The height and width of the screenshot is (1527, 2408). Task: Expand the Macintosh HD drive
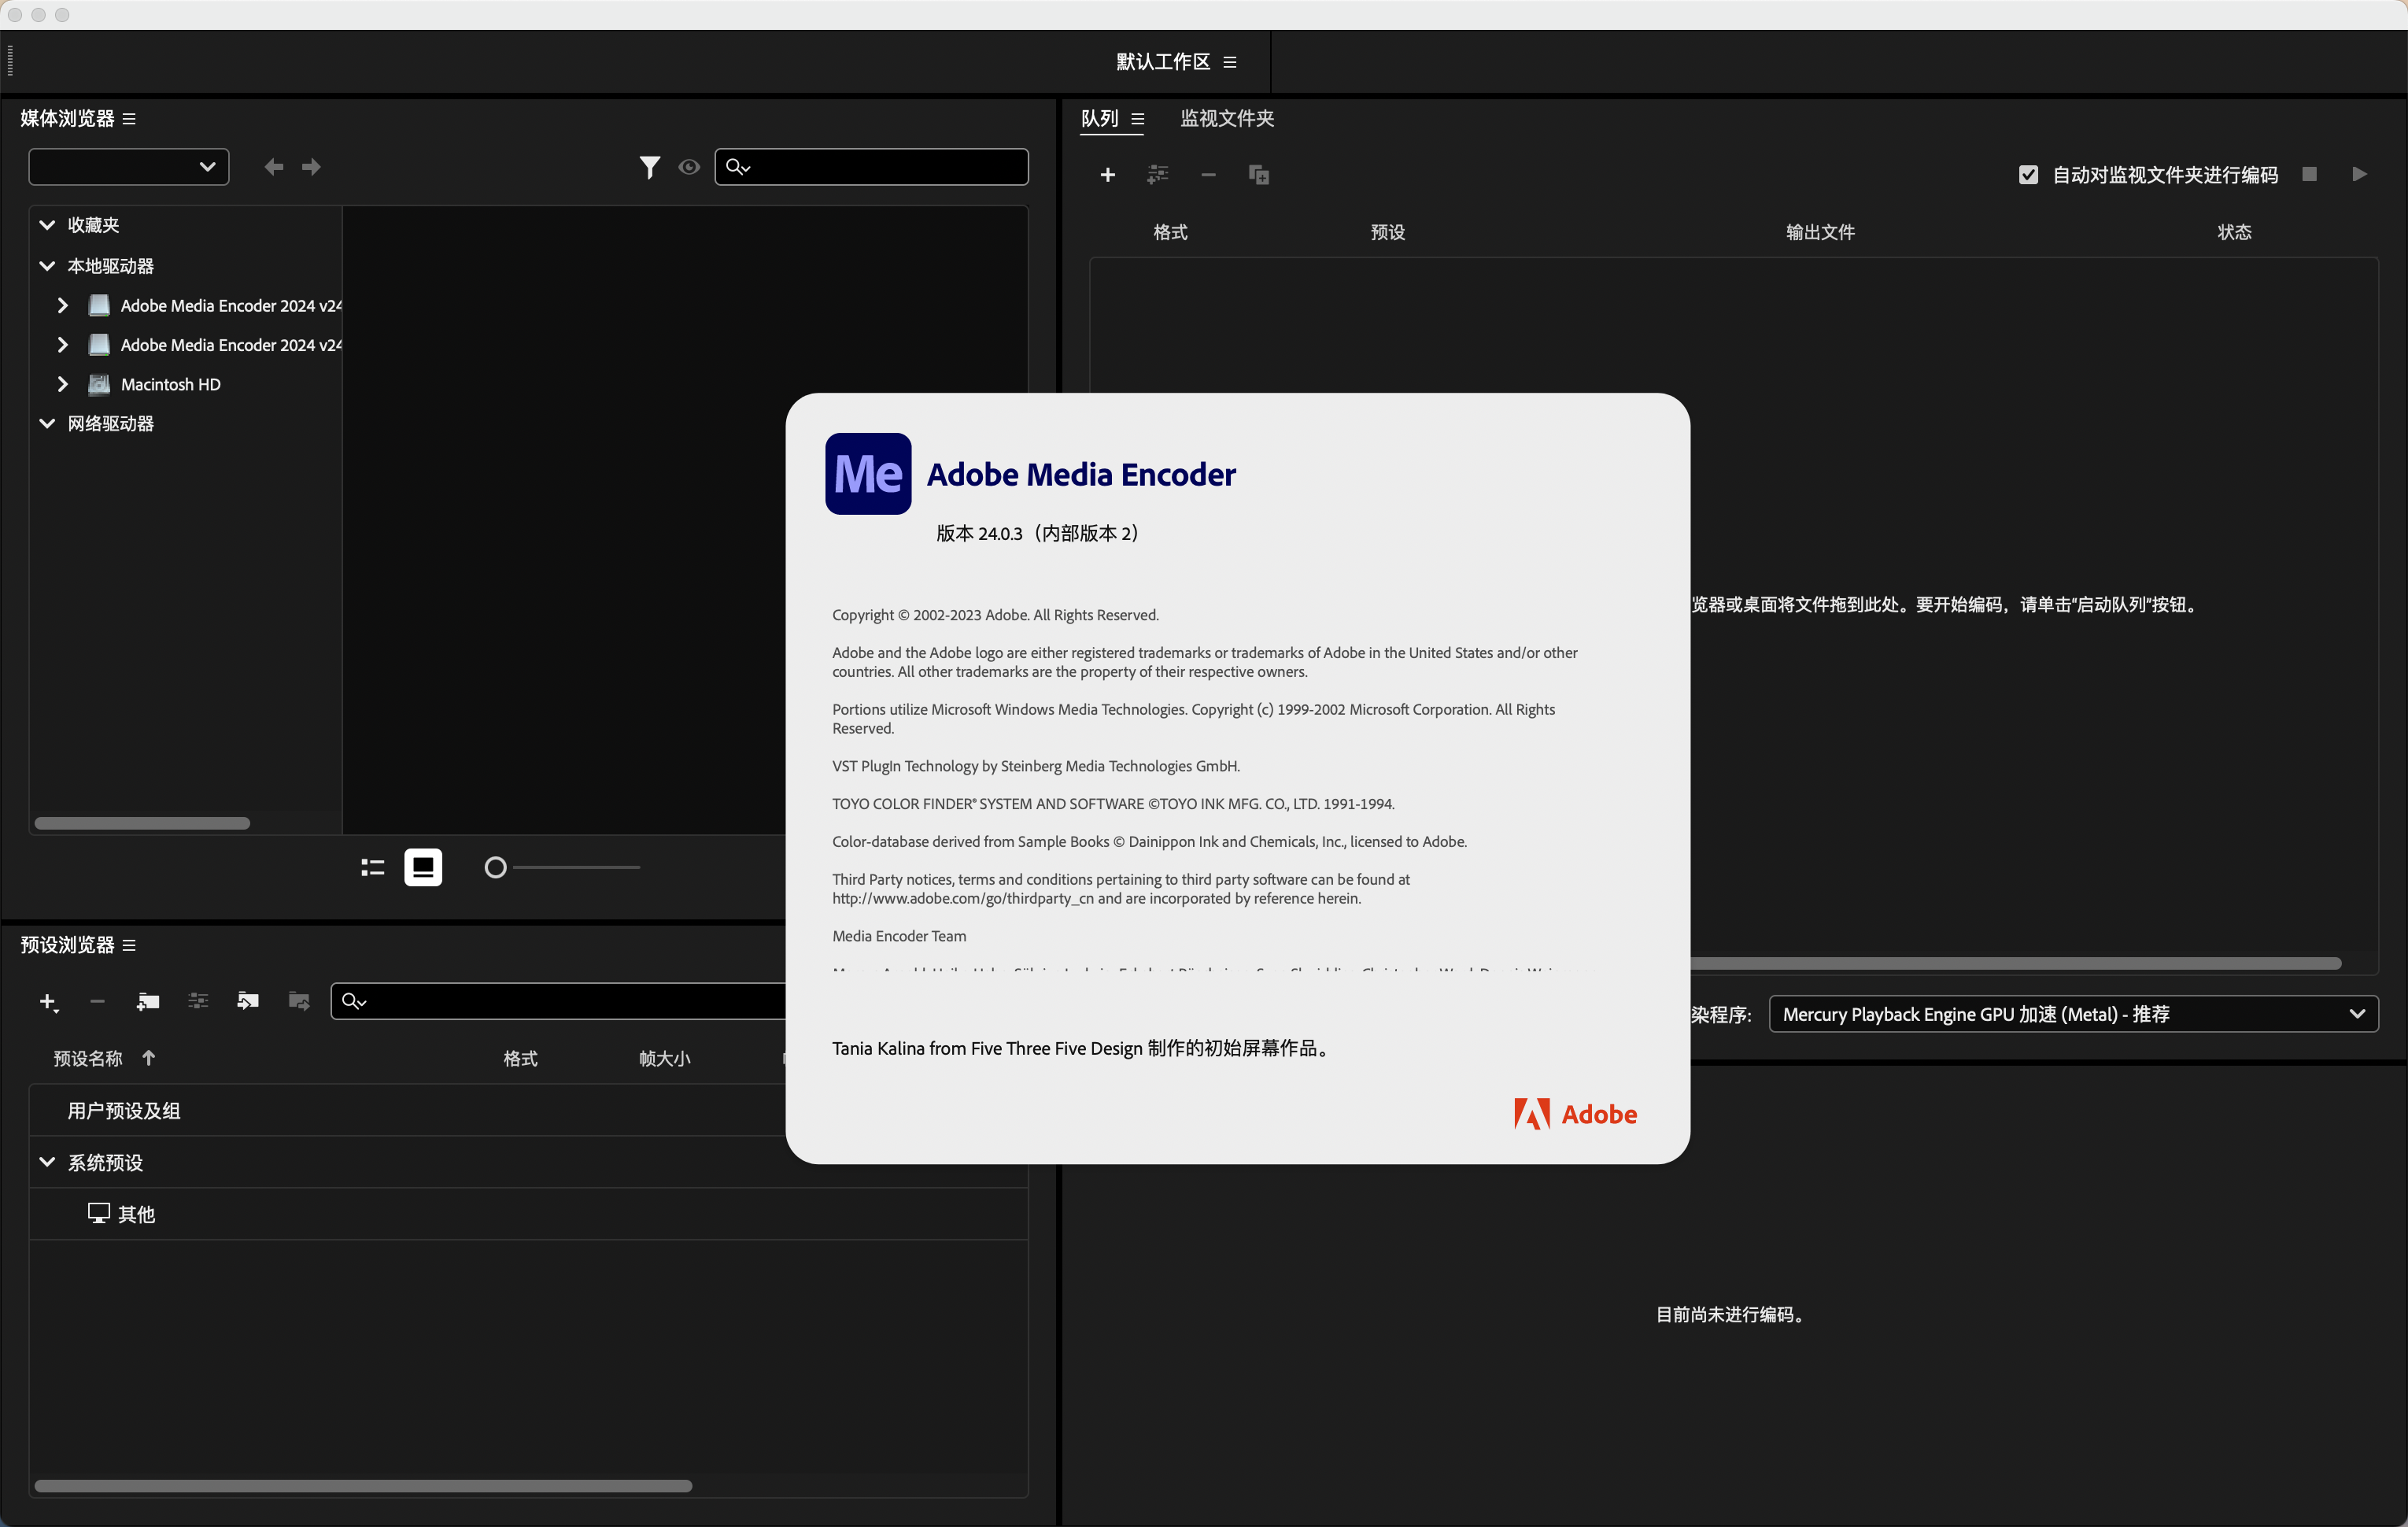point(63,384)
